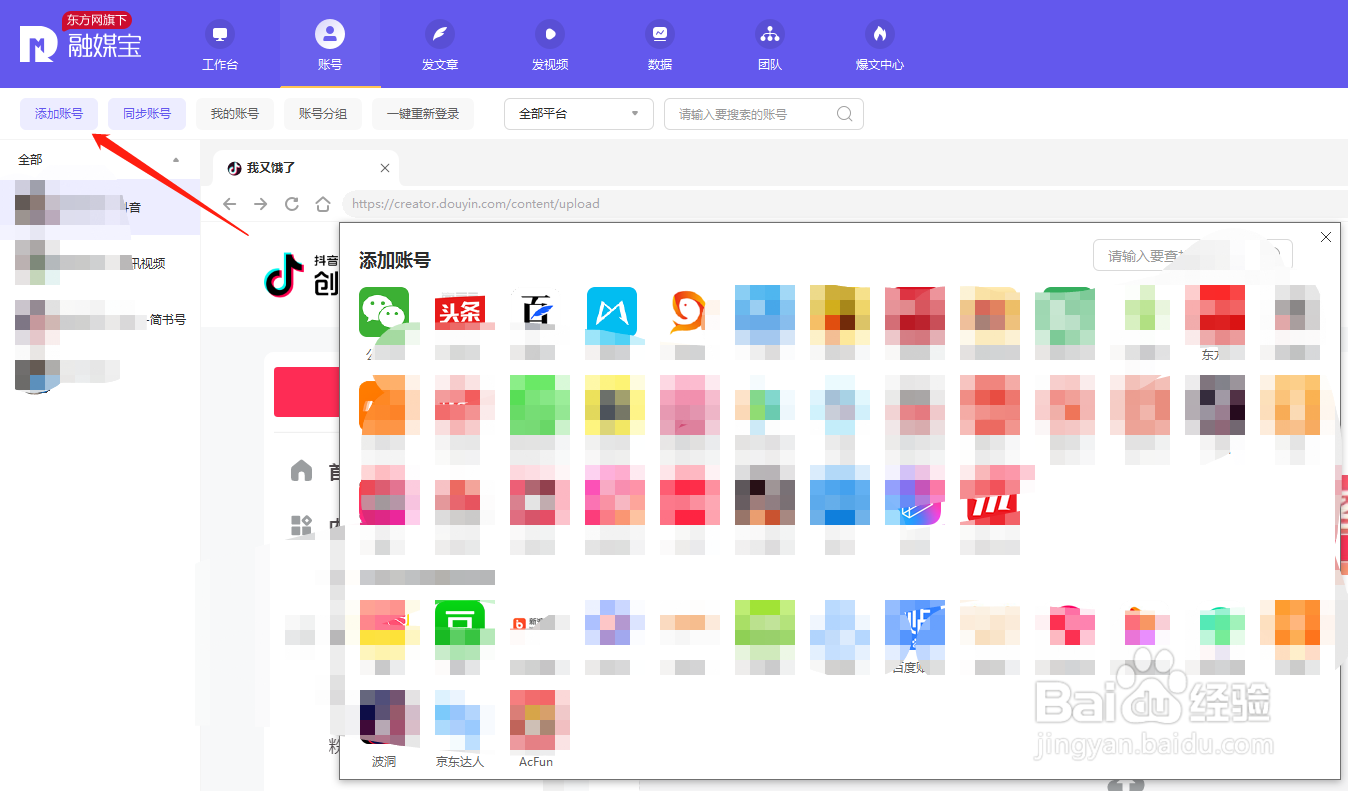Open the 爆文中心 flame icon
The image size is (1348, 791).
[x=880, y=34]
